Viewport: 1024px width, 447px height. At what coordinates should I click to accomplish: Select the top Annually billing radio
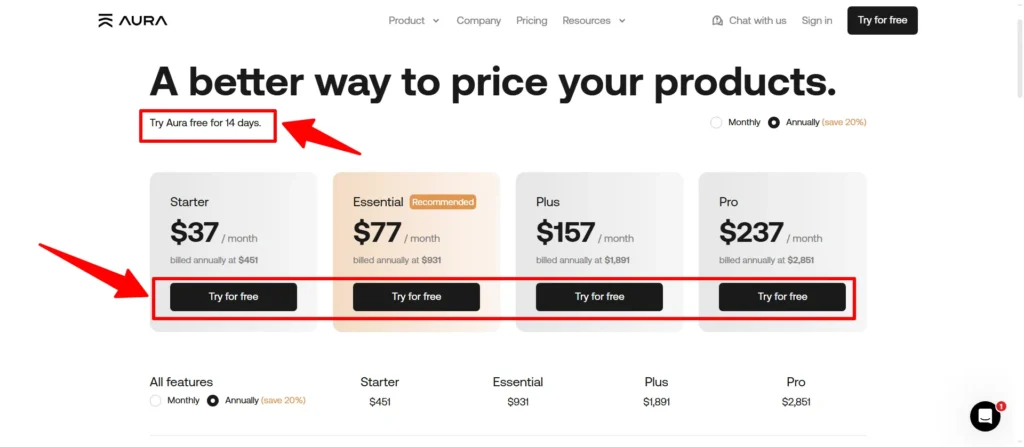point(774,122)
